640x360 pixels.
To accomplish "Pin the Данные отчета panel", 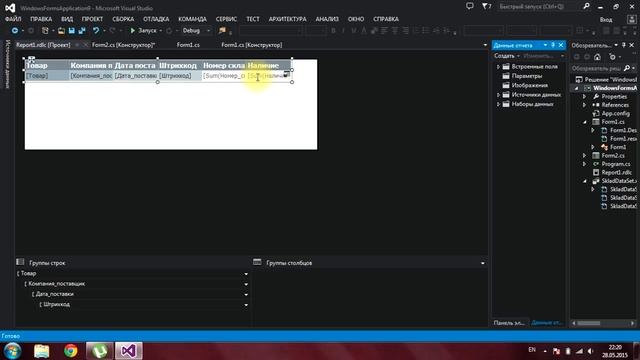I will pyautogui.click(x=553, y=45).
